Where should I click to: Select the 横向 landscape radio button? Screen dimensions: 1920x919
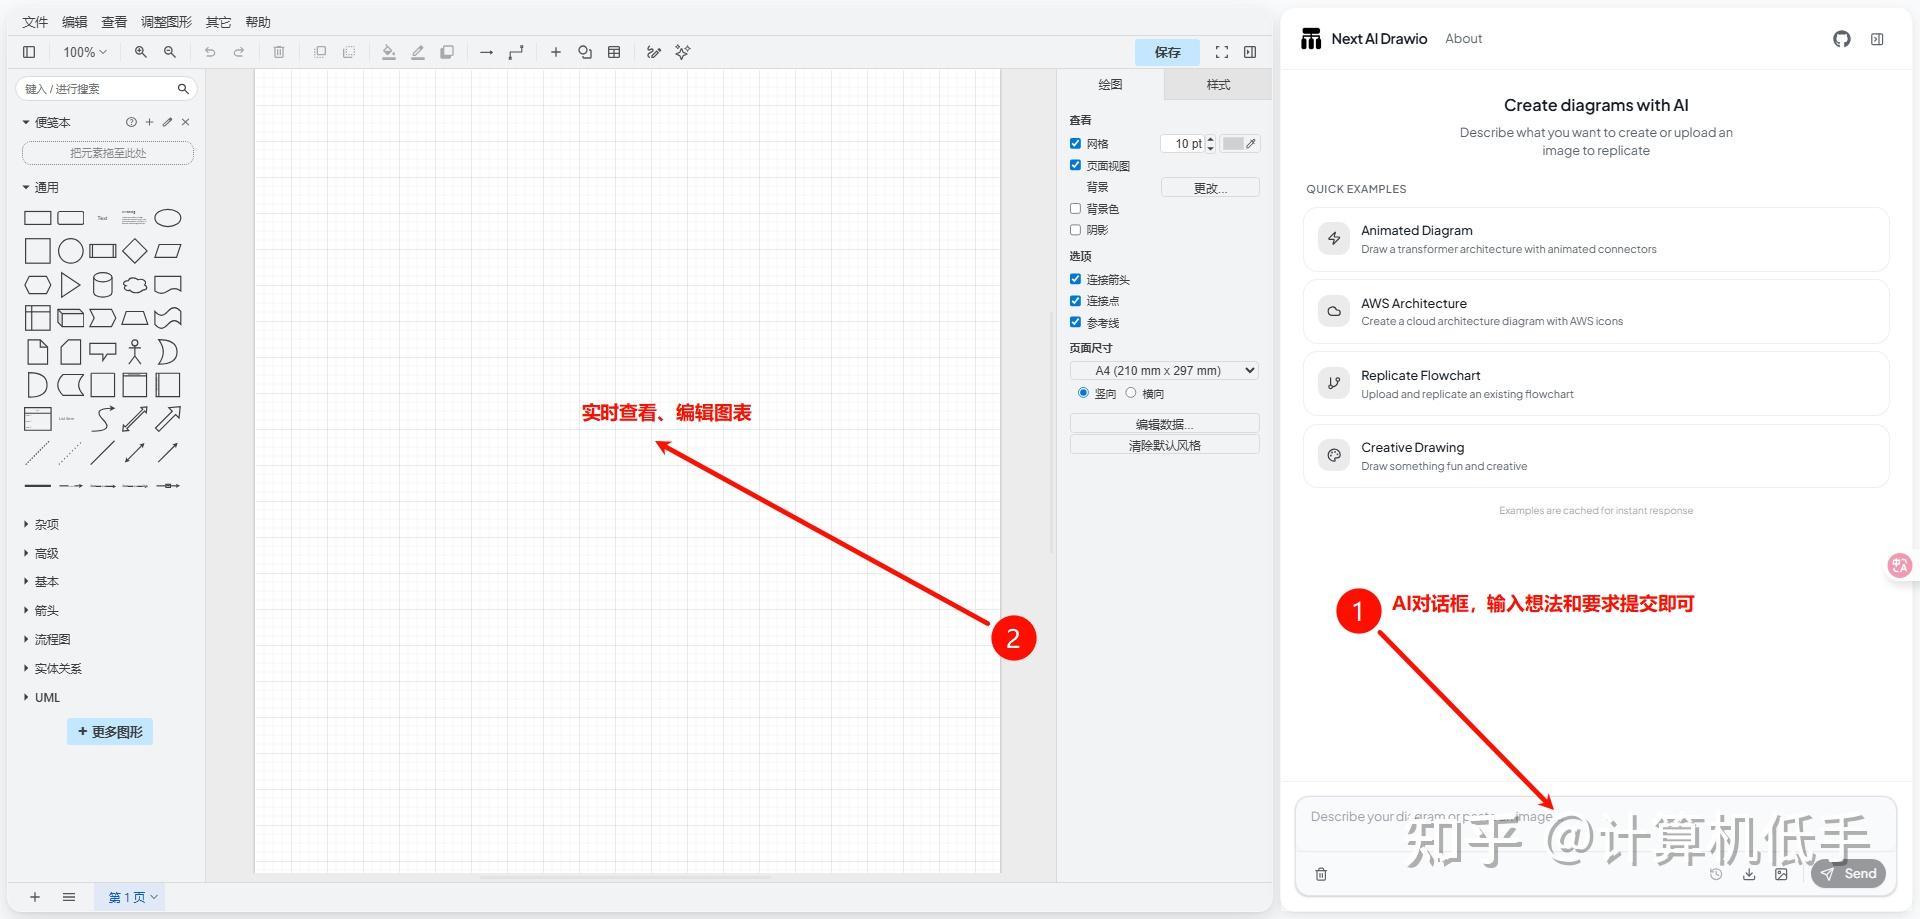(1131, 393)
